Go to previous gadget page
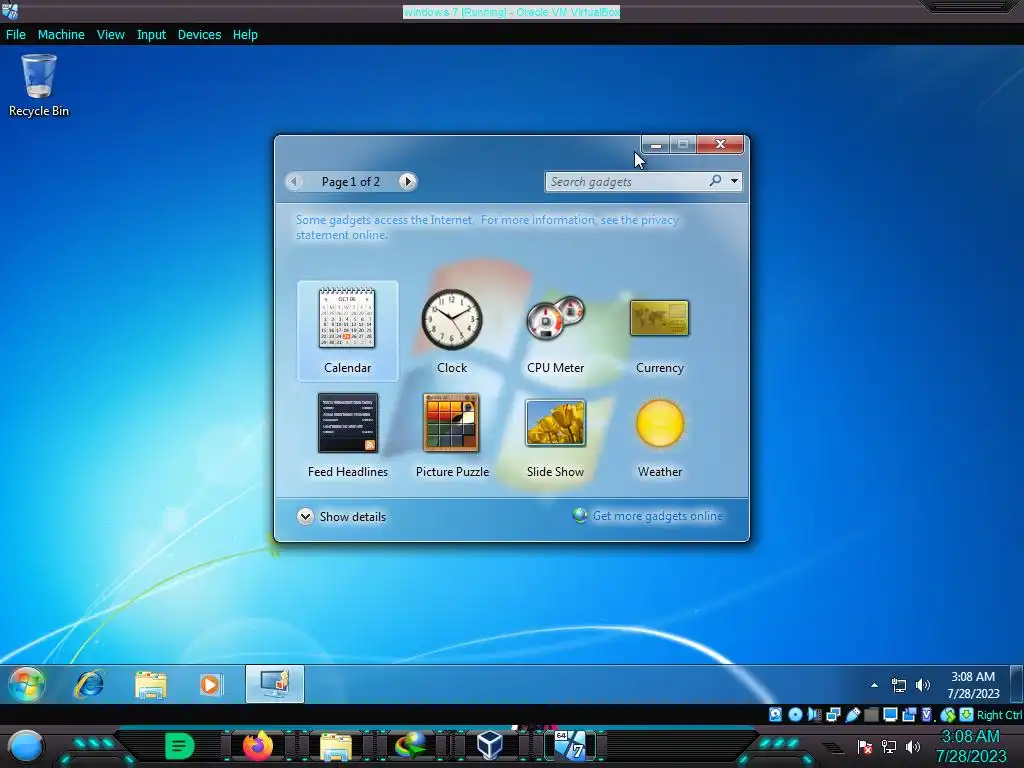 (x=294, y=182)
